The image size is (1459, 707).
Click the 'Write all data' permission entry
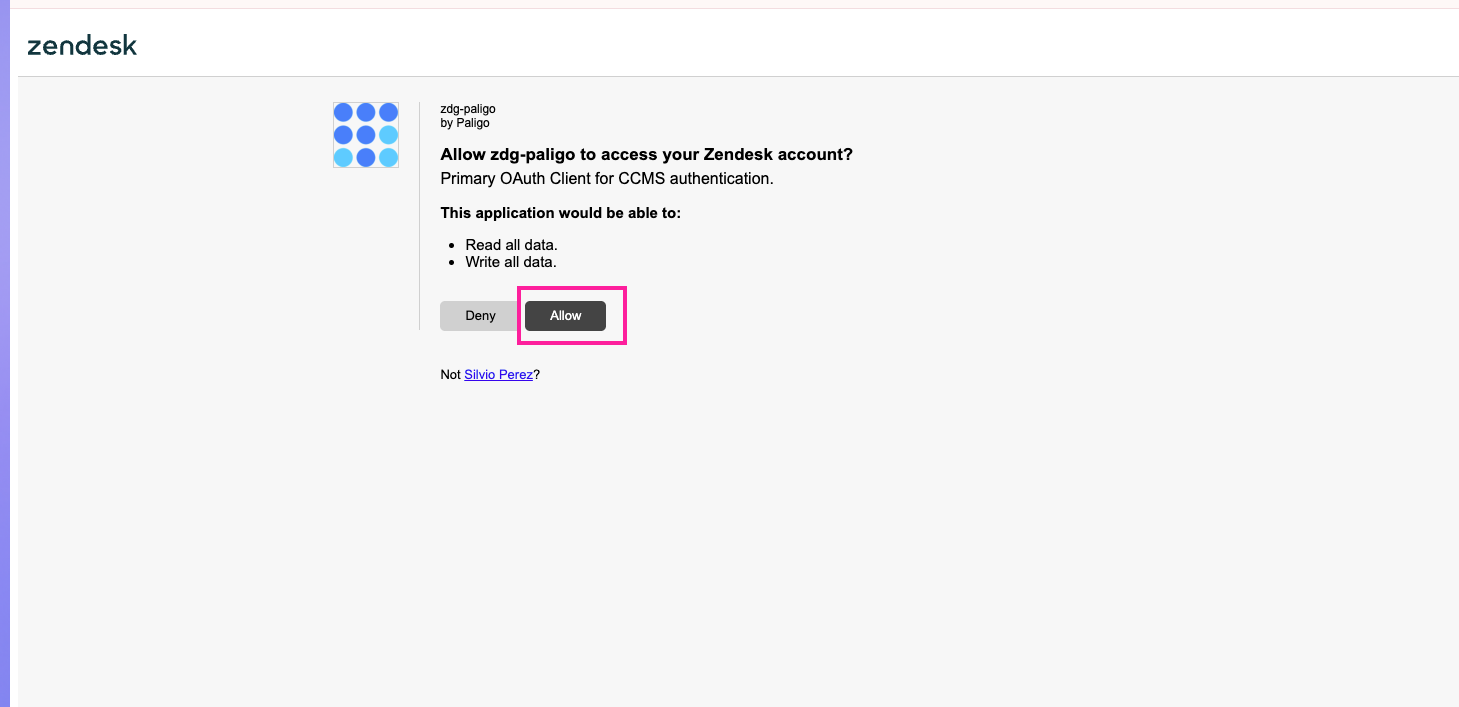point(511,261)
